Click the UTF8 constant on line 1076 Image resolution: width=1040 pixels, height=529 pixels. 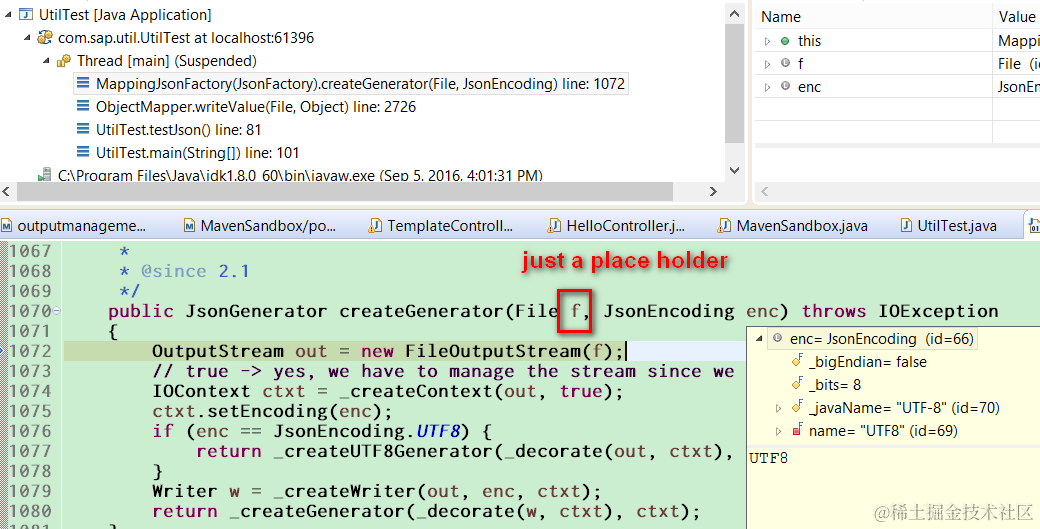tap(438, 432)
